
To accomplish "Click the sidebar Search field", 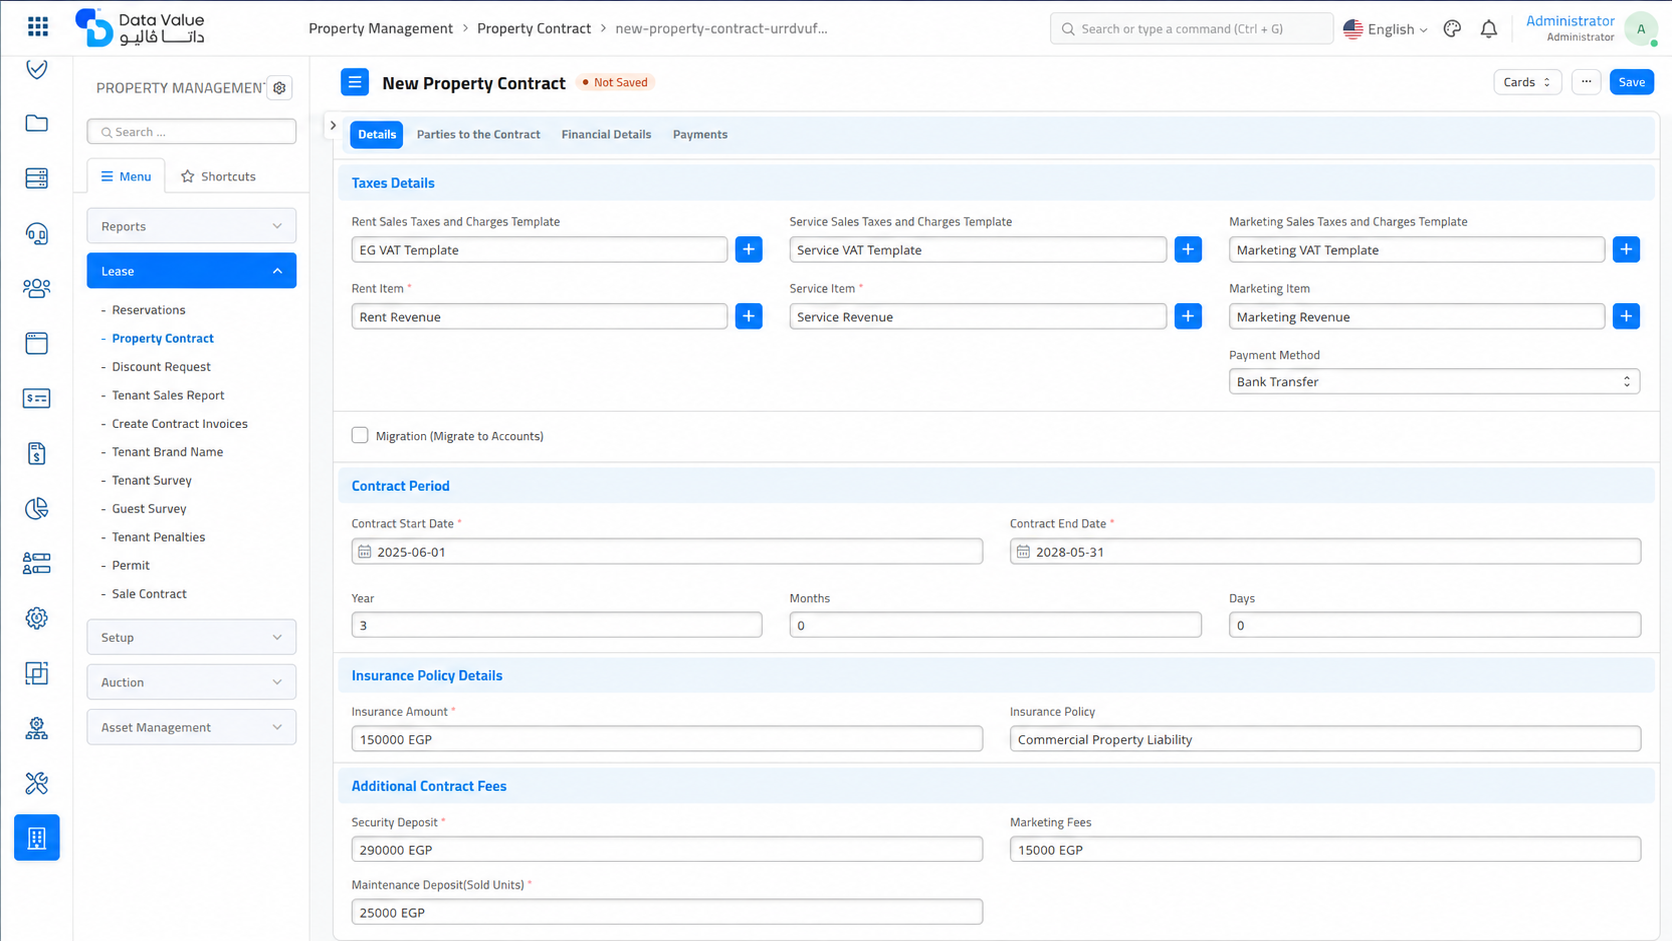I will (x=192, y=132).
